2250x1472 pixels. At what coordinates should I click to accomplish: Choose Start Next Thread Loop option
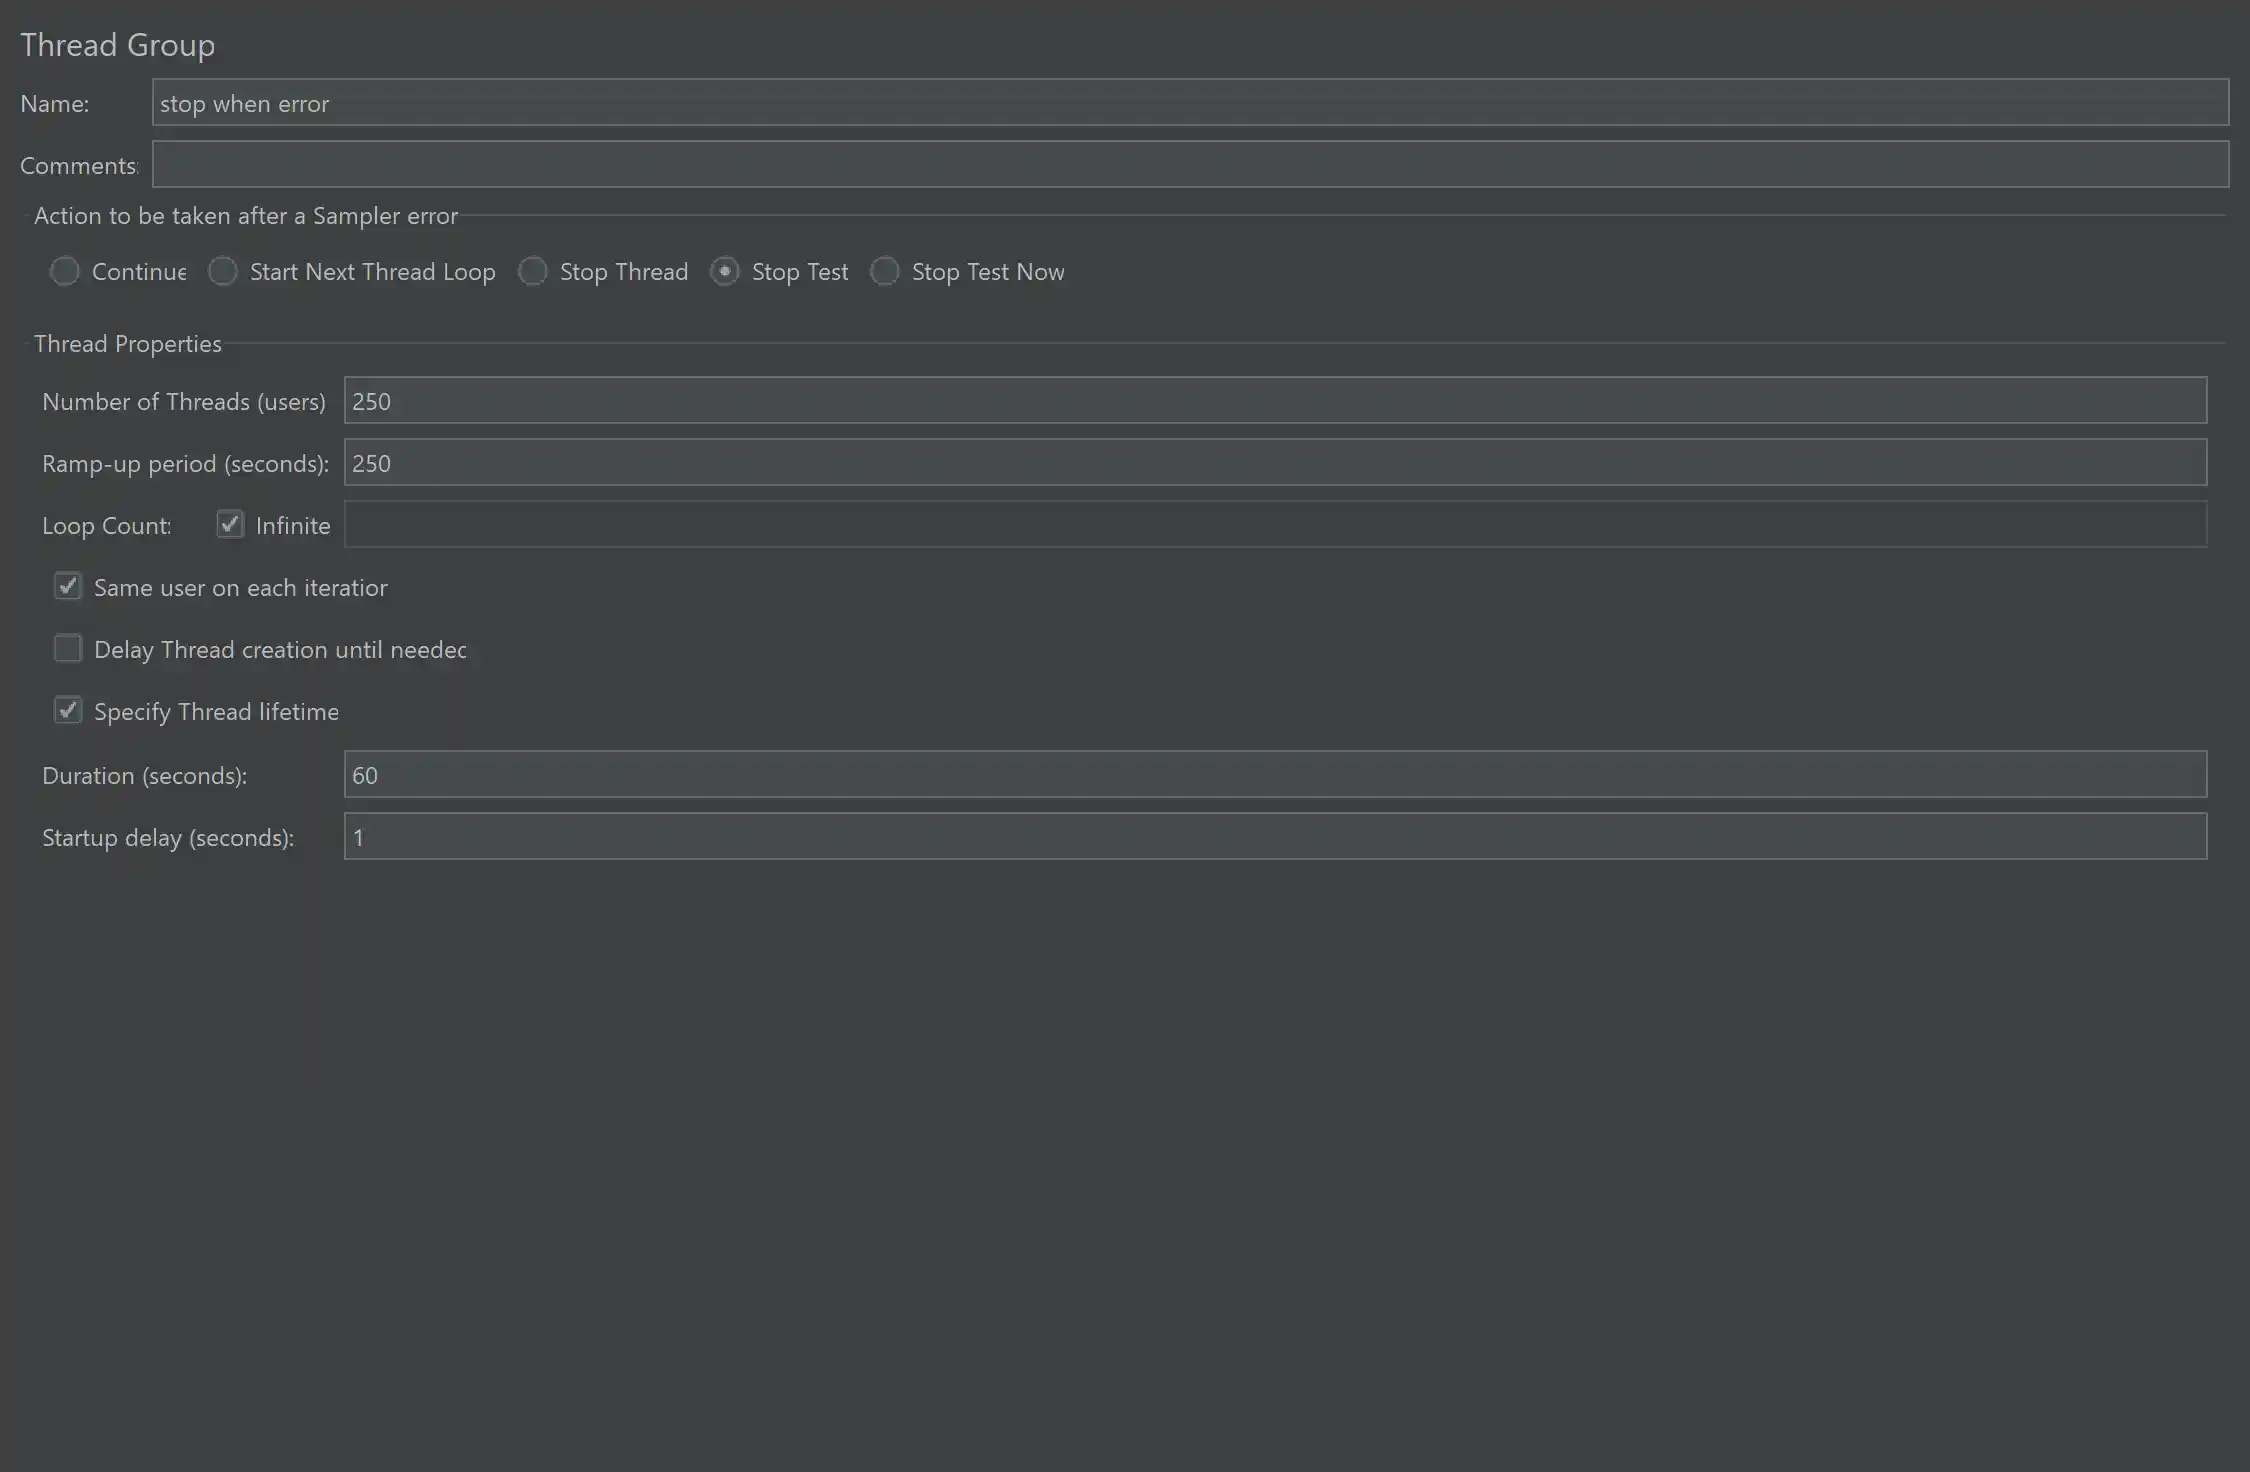(x=223, y=272)
